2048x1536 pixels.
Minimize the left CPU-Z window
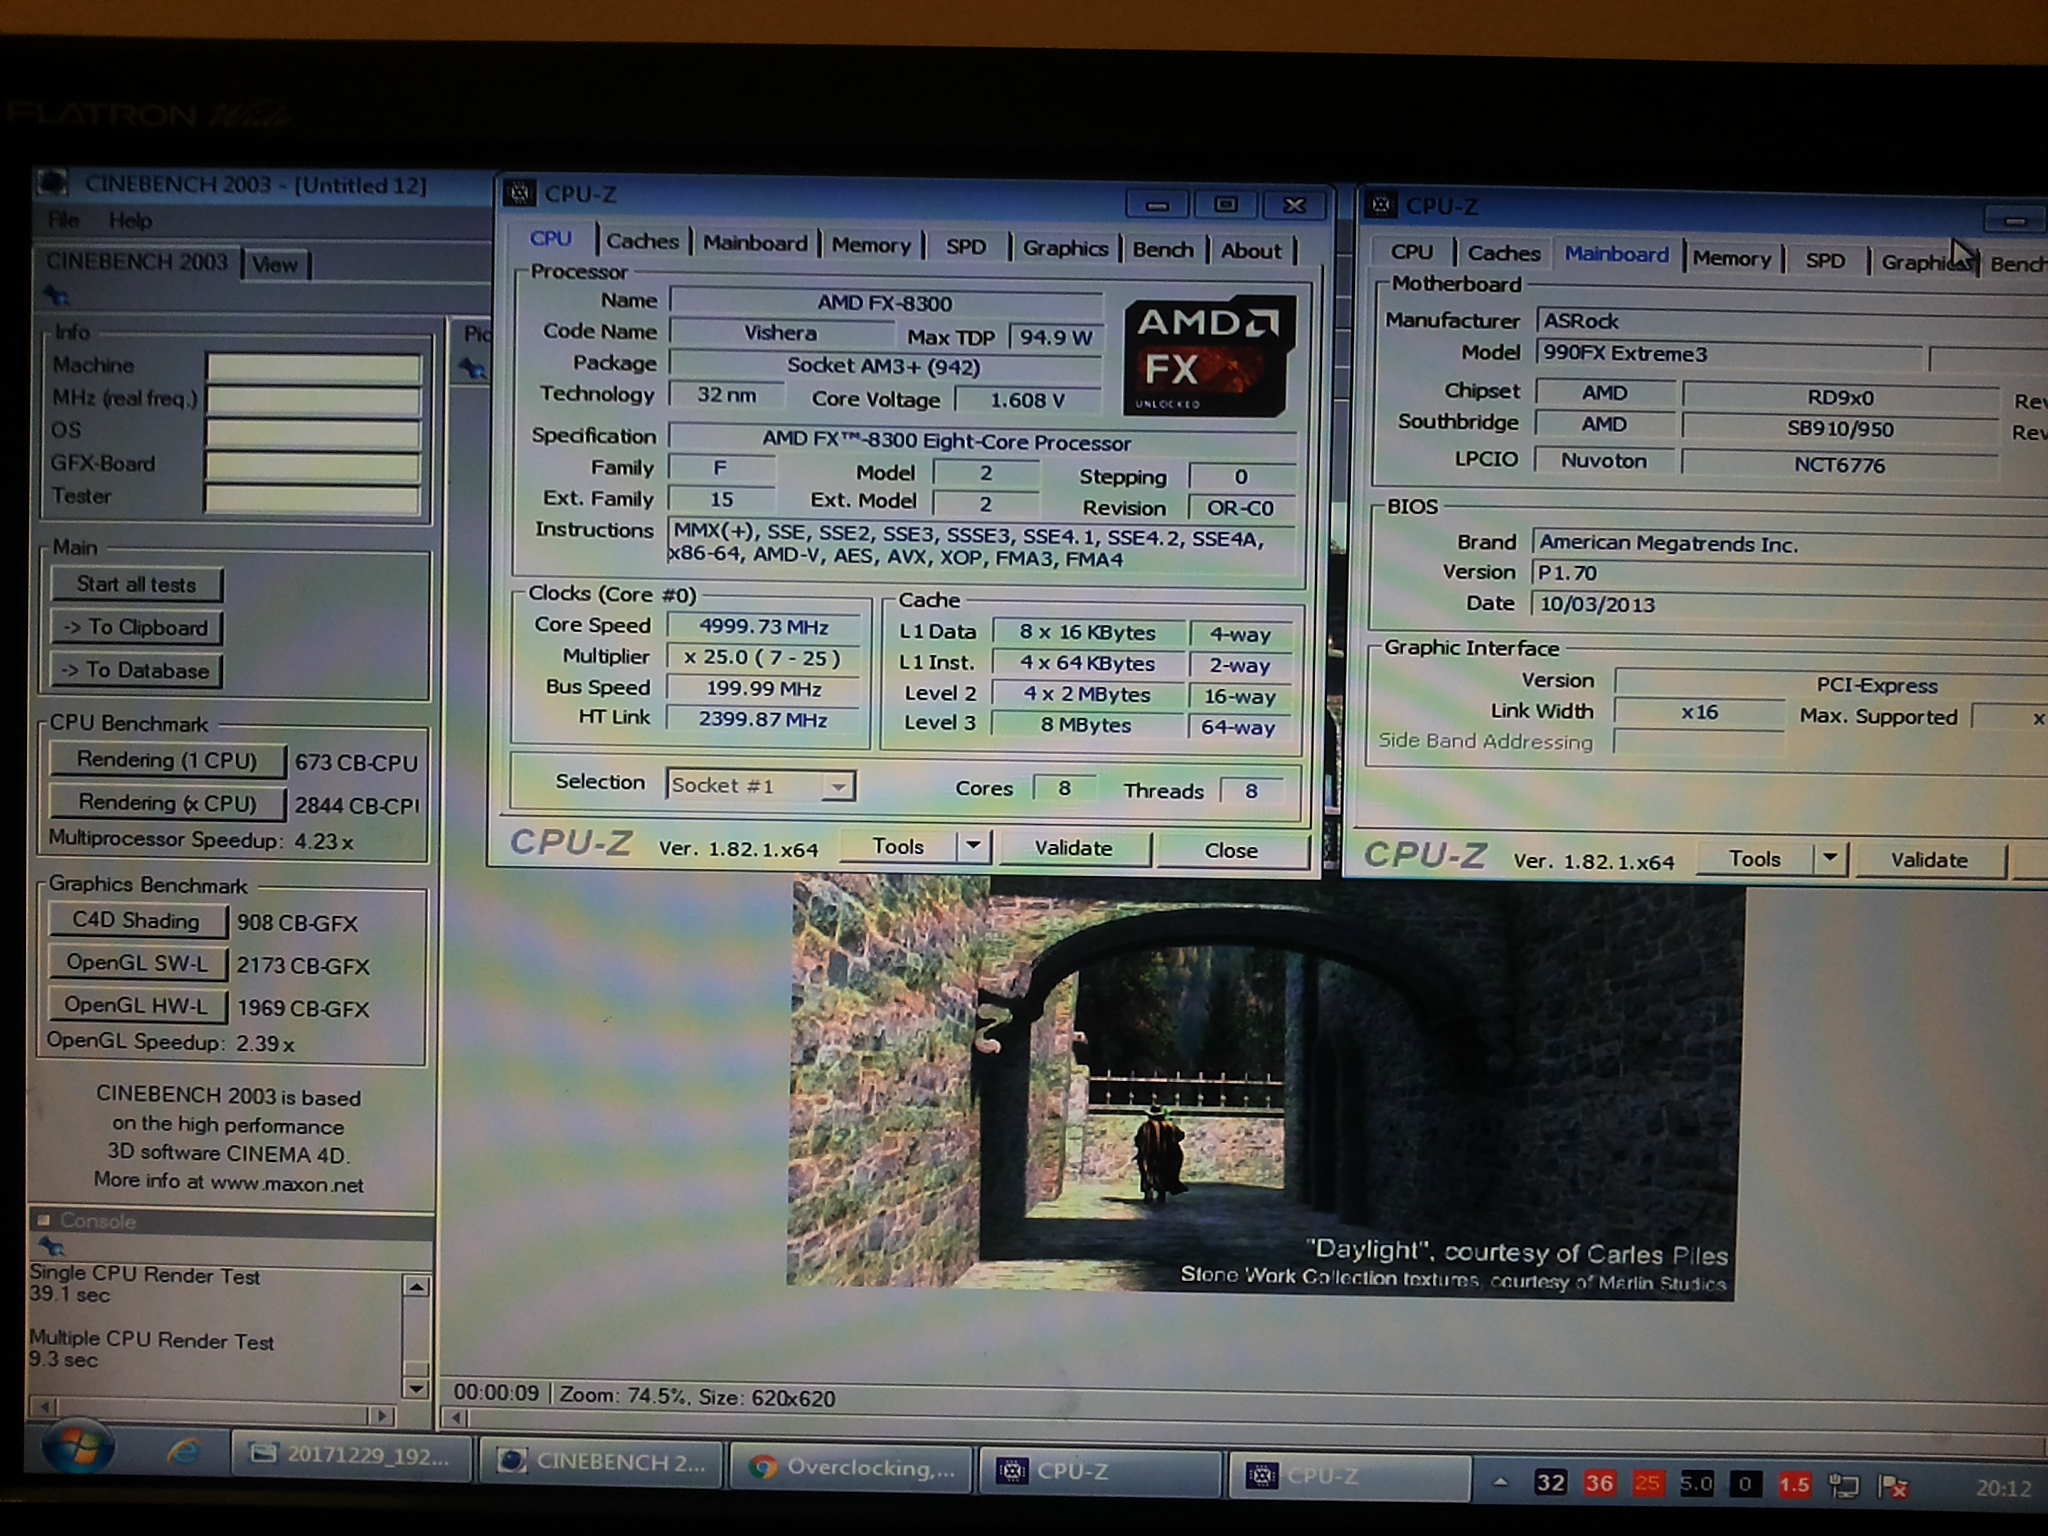pyautogui.click(x=1157, y=205)
